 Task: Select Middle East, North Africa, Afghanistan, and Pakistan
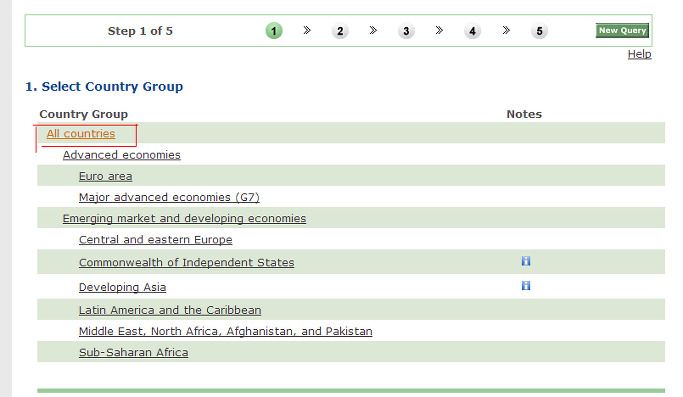click(226, 332)
